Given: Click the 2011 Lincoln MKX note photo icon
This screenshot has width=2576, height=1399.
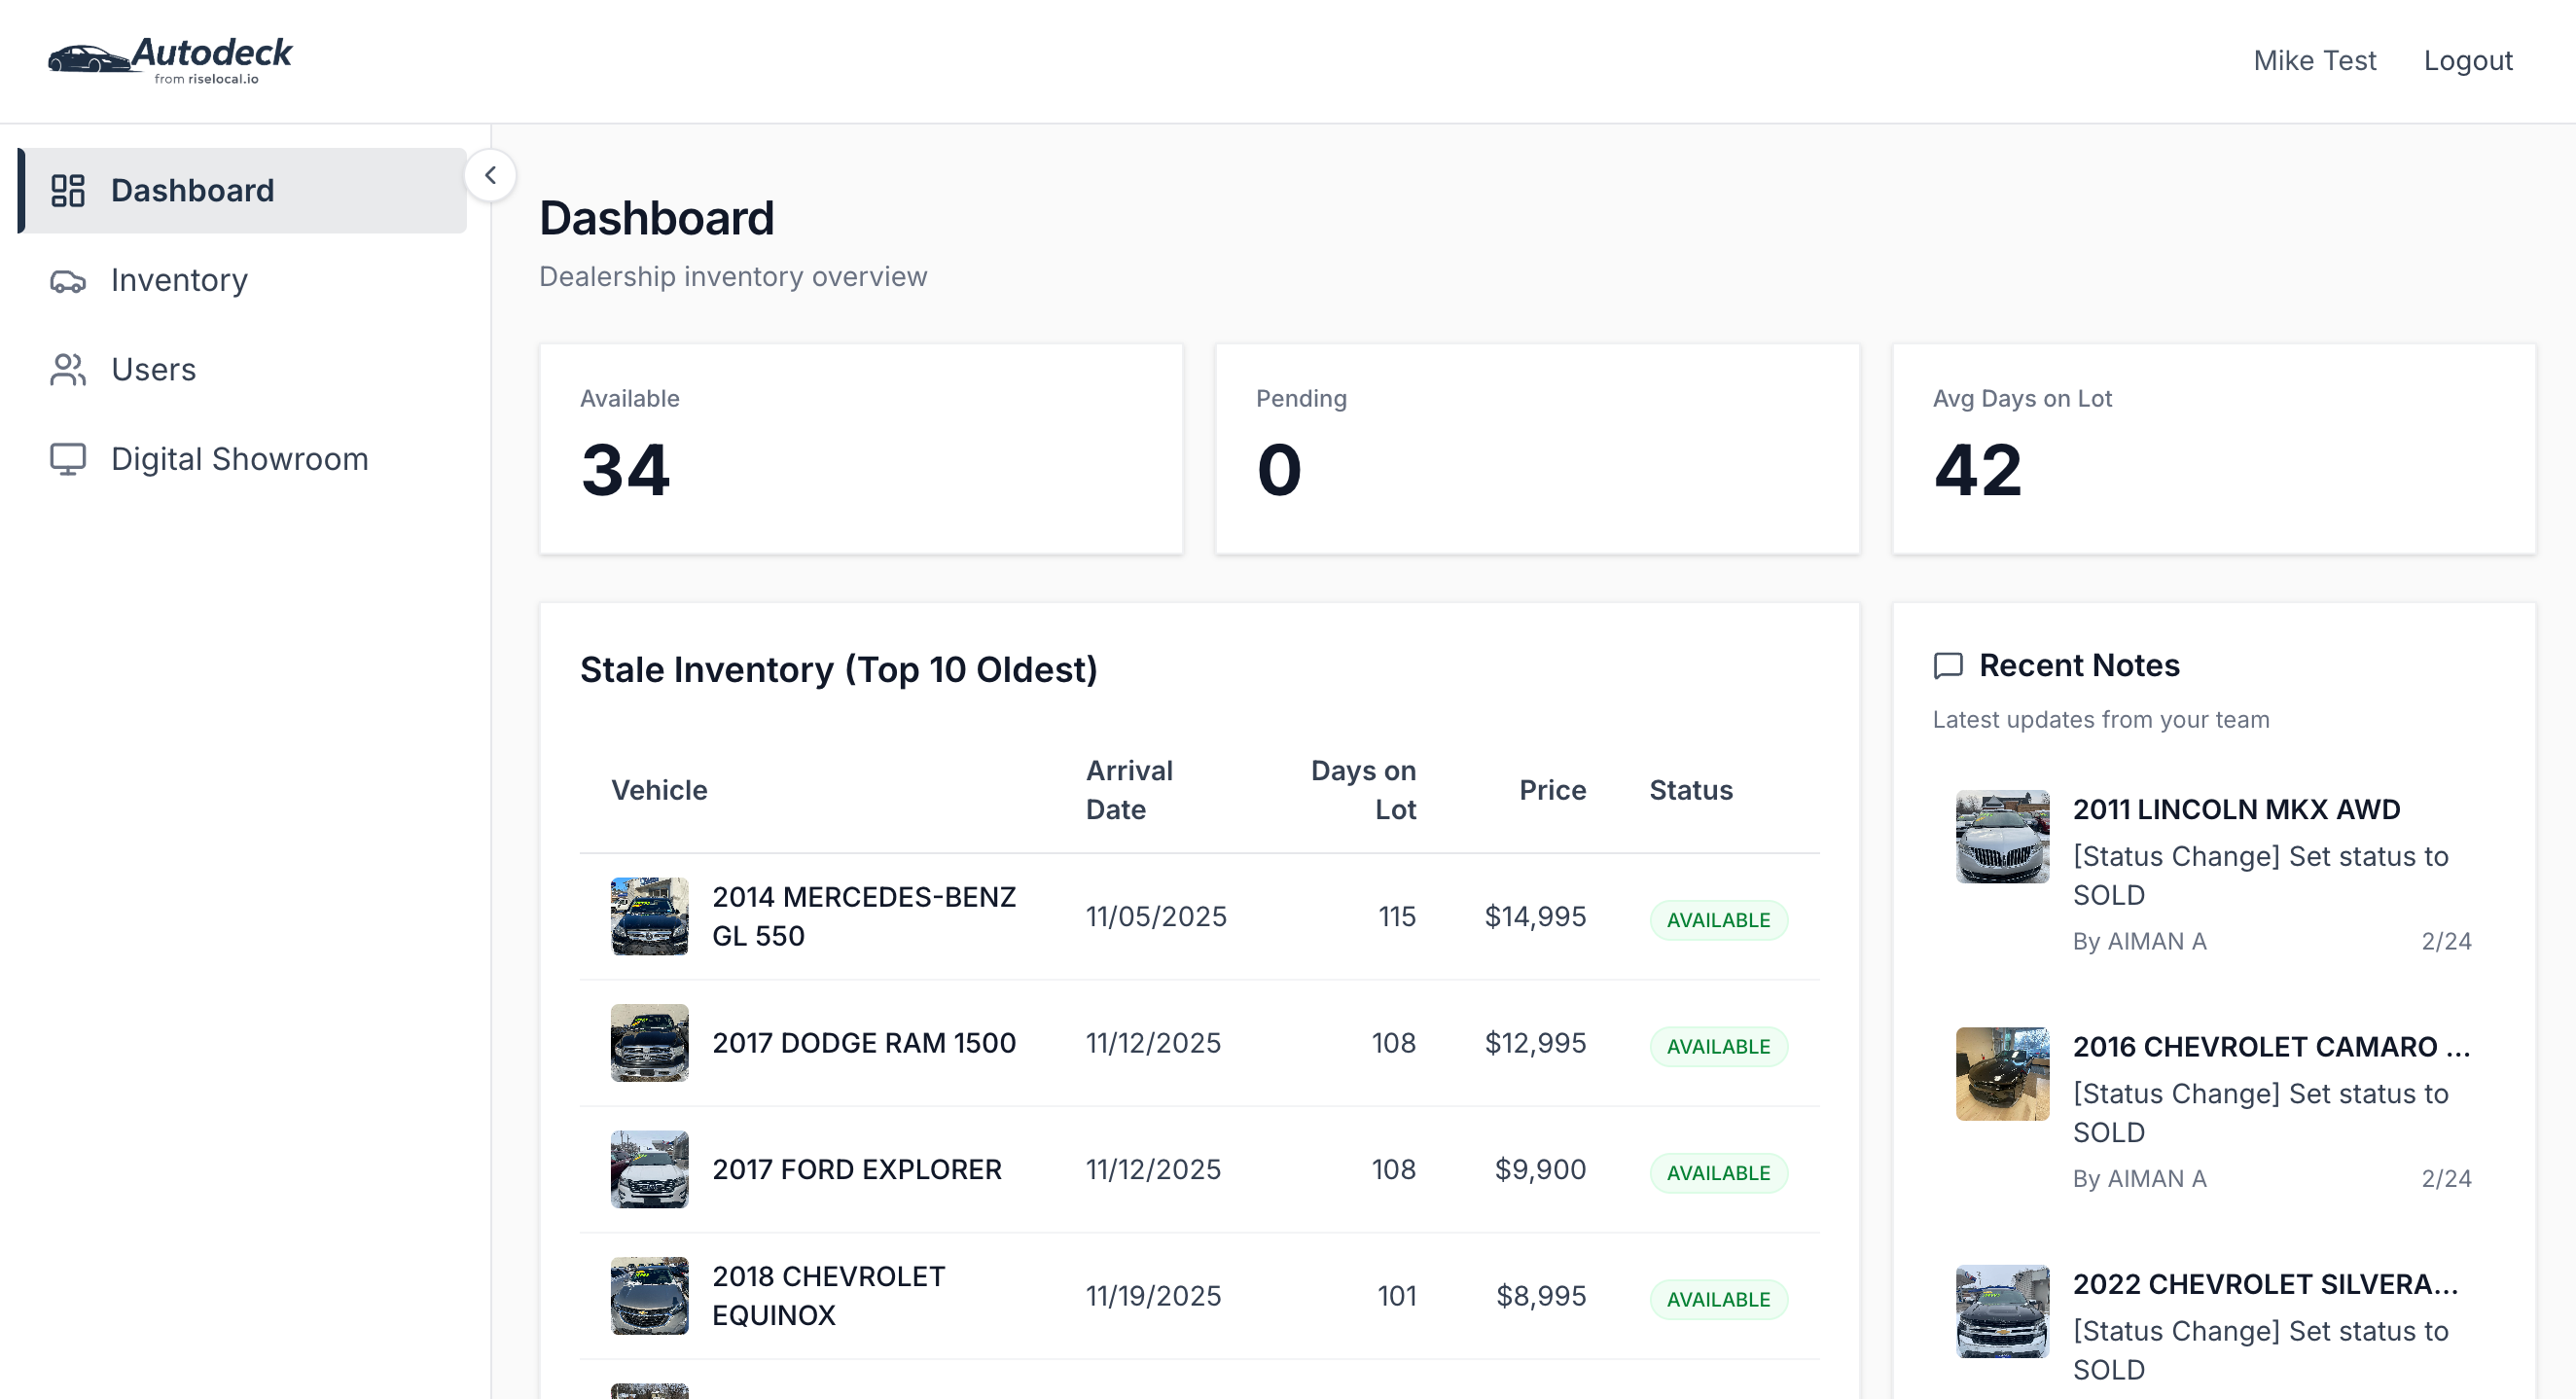Looking at the screenshot, I should pos(2001,837).
